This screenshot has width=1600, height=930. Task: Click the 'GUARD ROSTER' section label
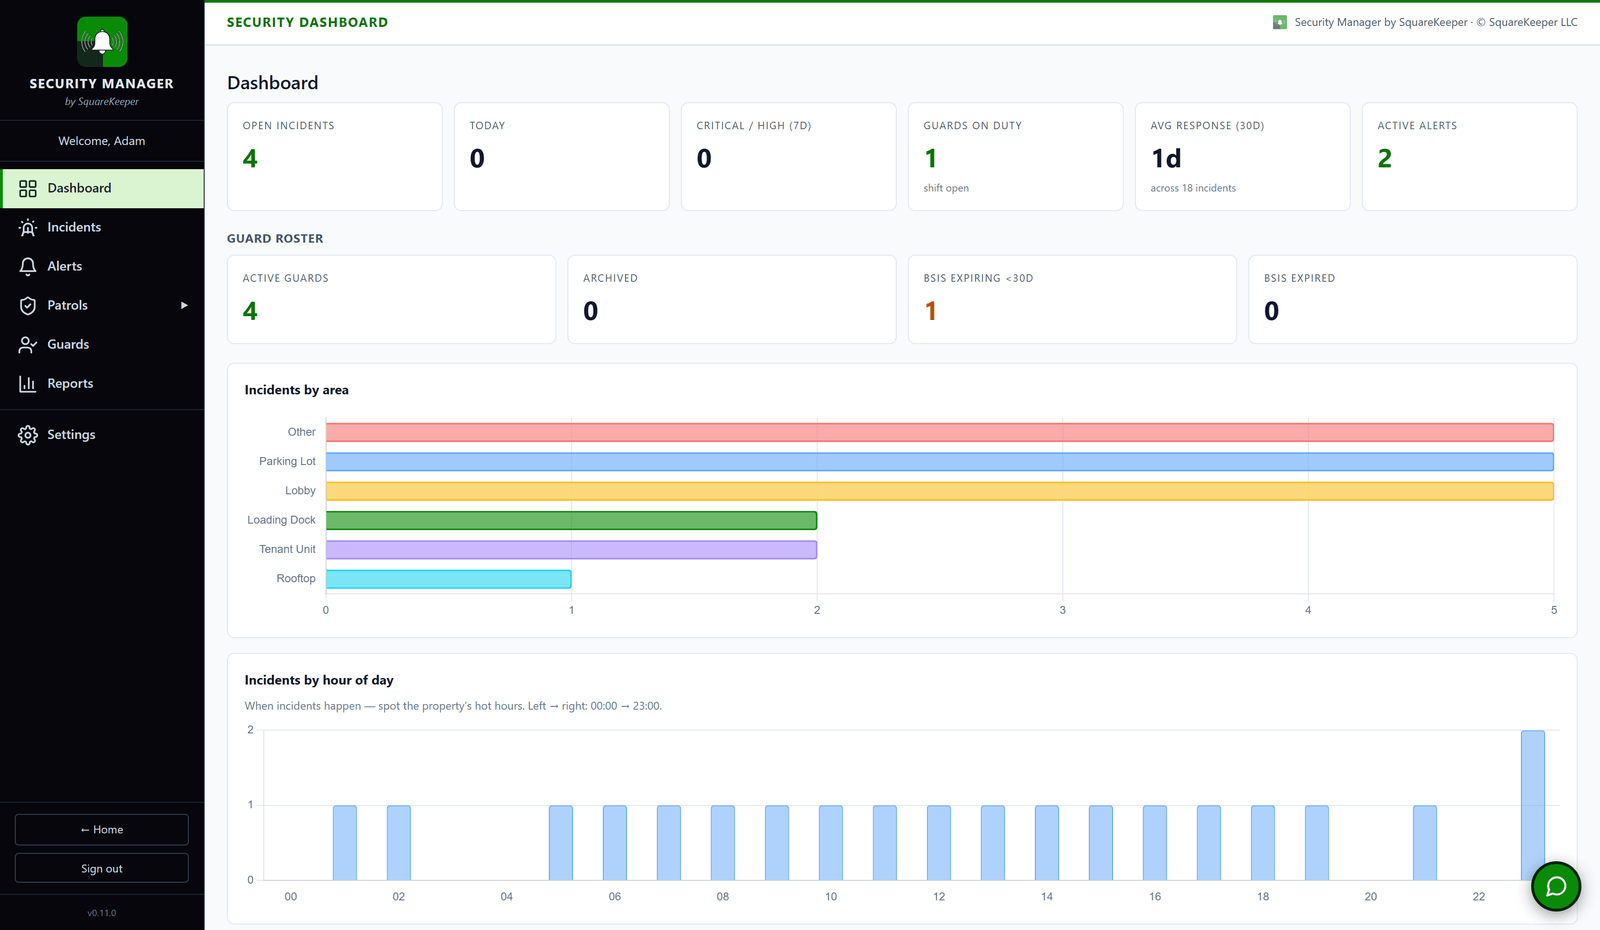tap(275, 239)
